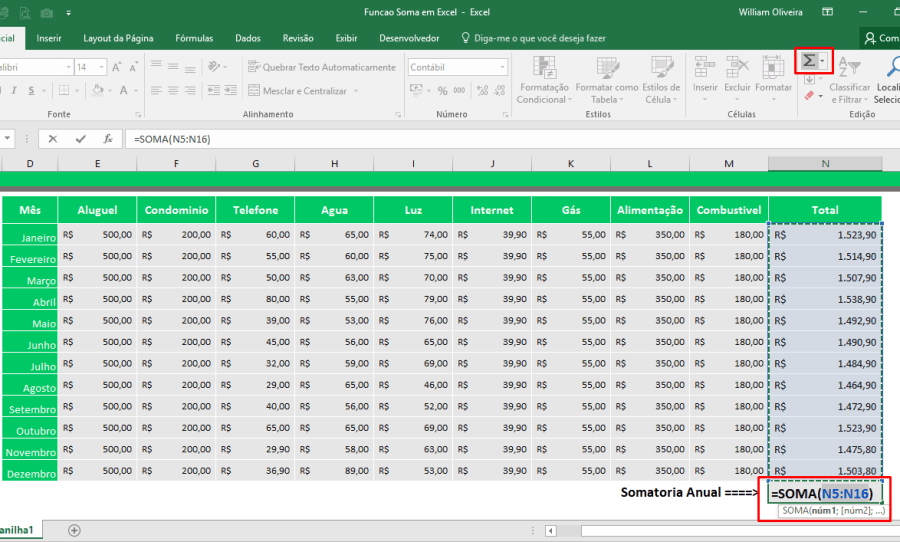Click the Clear eraser icon

pos(809,95)
